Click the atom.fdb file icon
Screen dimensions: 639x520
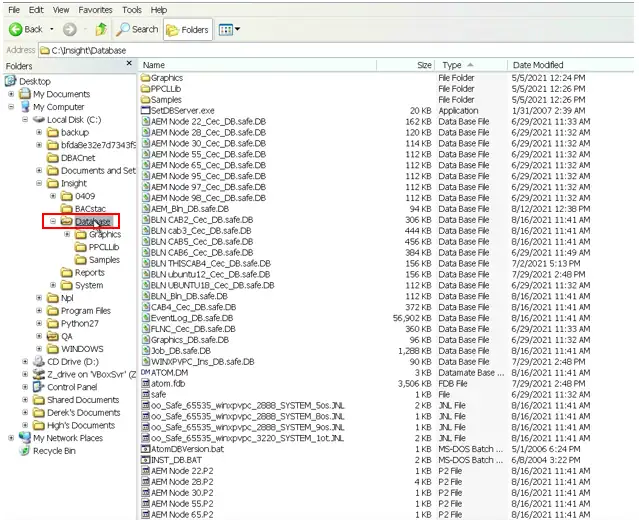[x=145, y=383]
